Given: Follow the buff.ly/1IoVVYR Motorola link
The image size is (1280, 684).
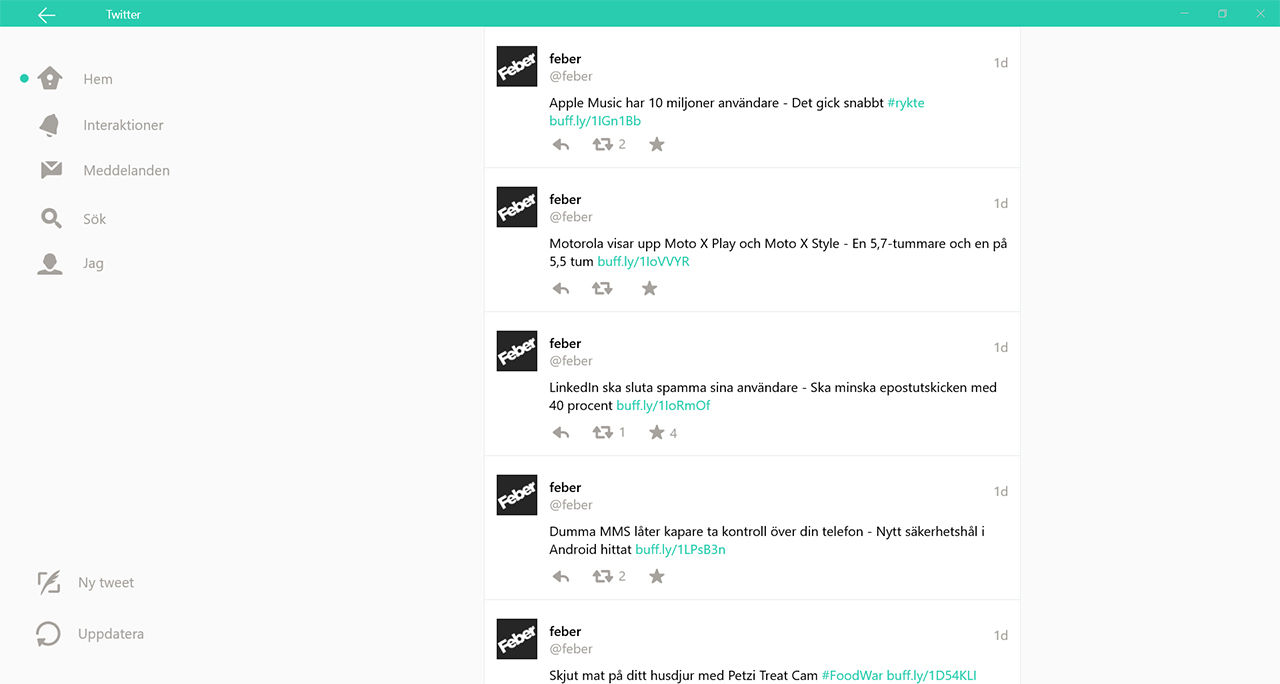Looking at the screenshot, I should (643, 261).
